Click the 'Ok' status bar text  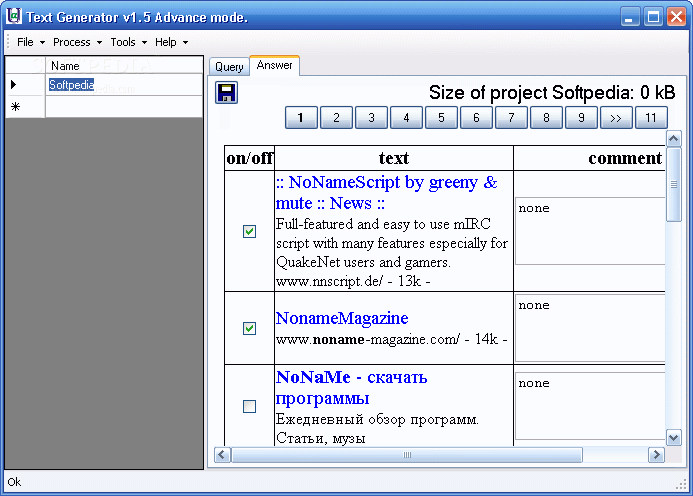(14, 482)
